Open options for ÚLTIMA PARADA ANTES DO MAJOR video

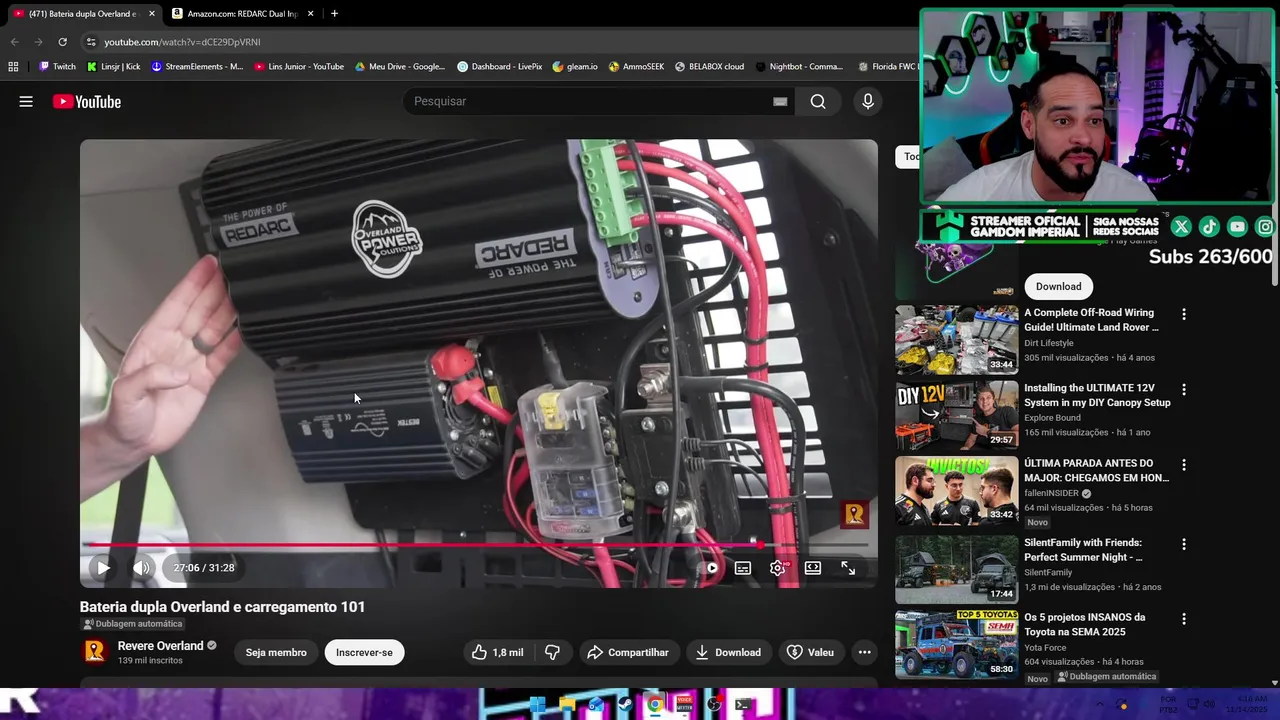point(1184,465)
